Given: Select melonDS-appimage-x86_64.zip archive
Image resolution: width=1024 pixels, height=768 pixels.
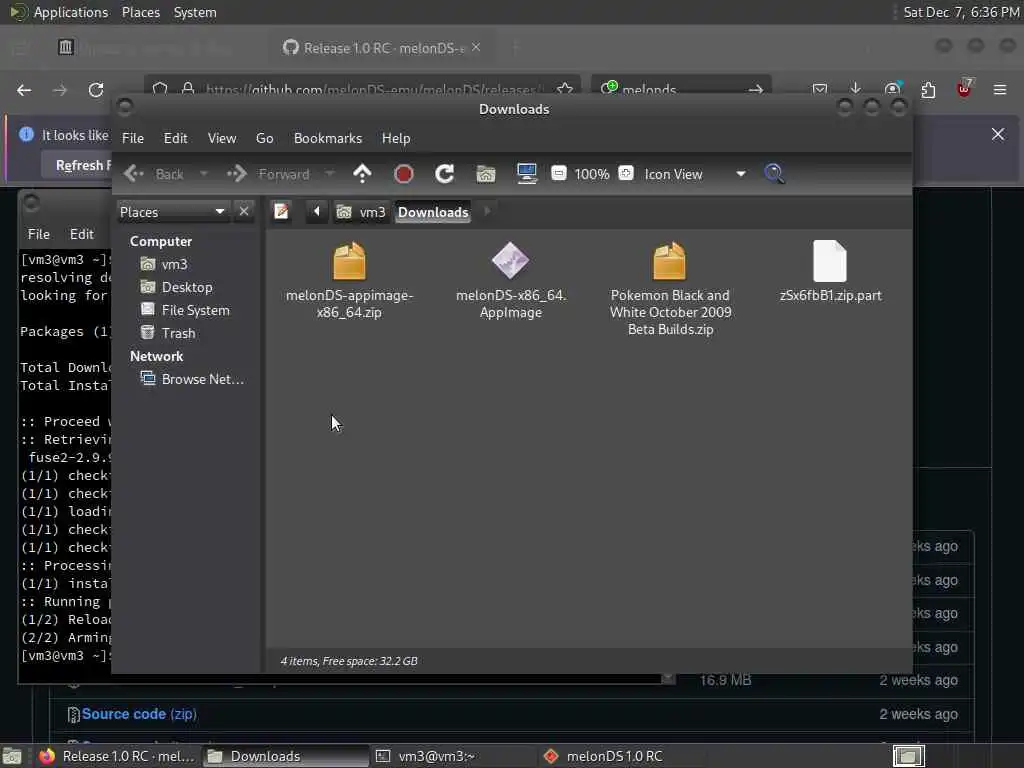Looking at the screenshot, I should [x=349, y=281].
